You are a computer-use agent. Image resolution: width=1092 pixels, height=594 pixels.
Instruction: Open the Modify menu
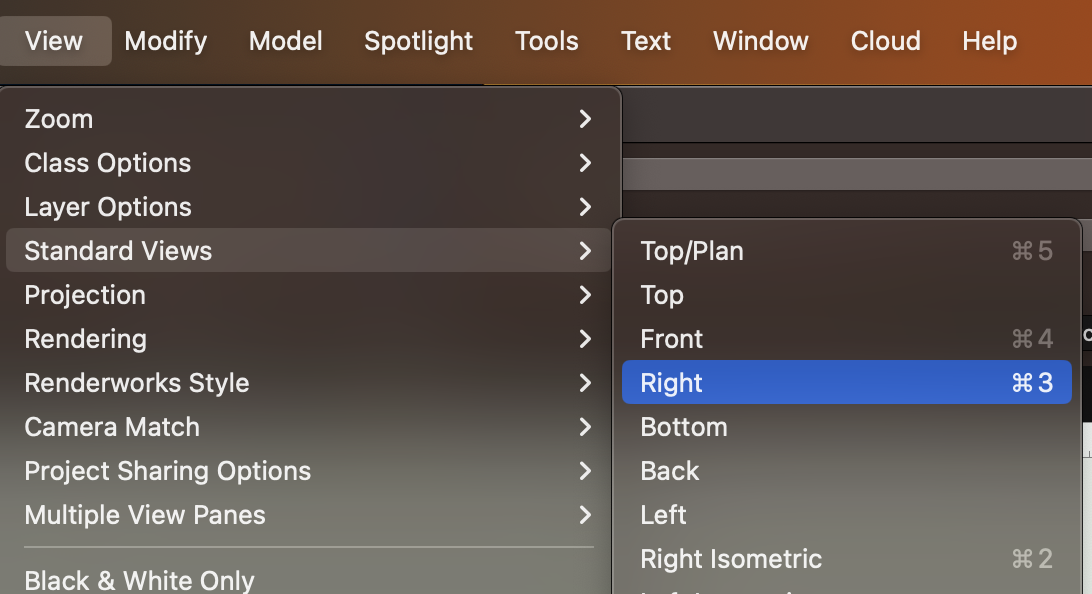(x=164, y=41)
